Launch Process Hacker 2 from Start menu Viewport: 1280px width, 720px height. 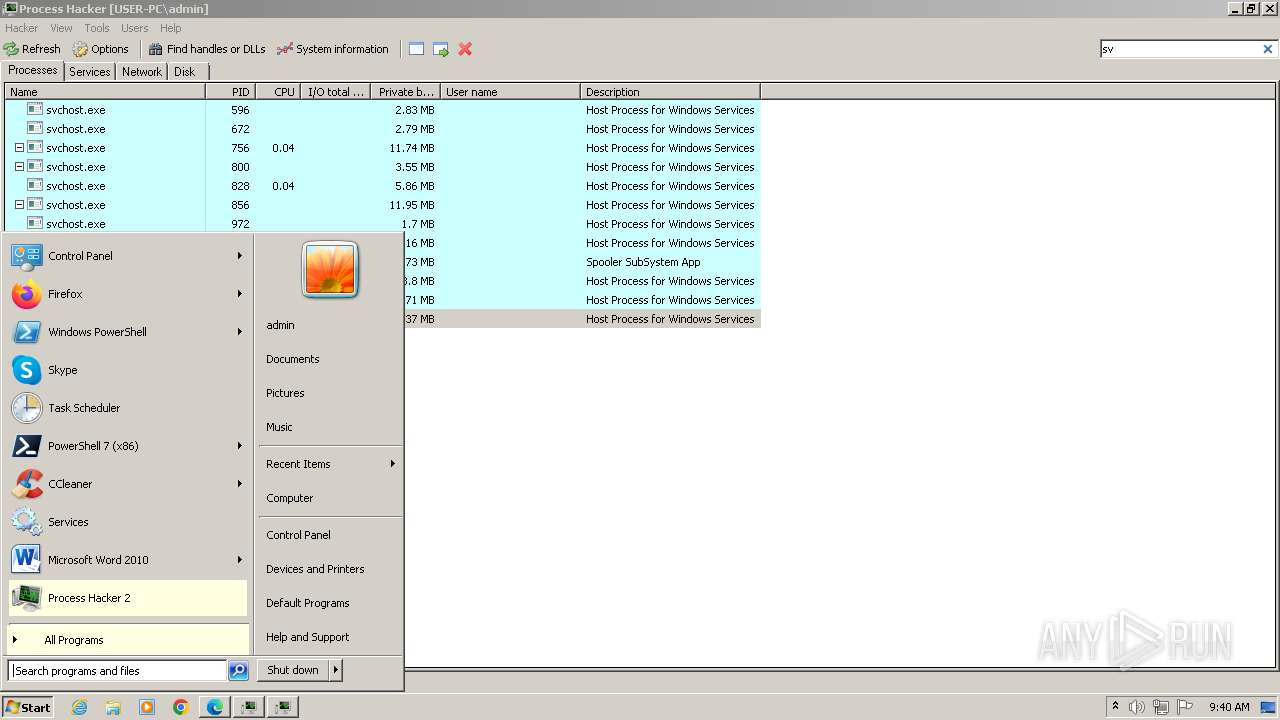(x=127, y=598)
